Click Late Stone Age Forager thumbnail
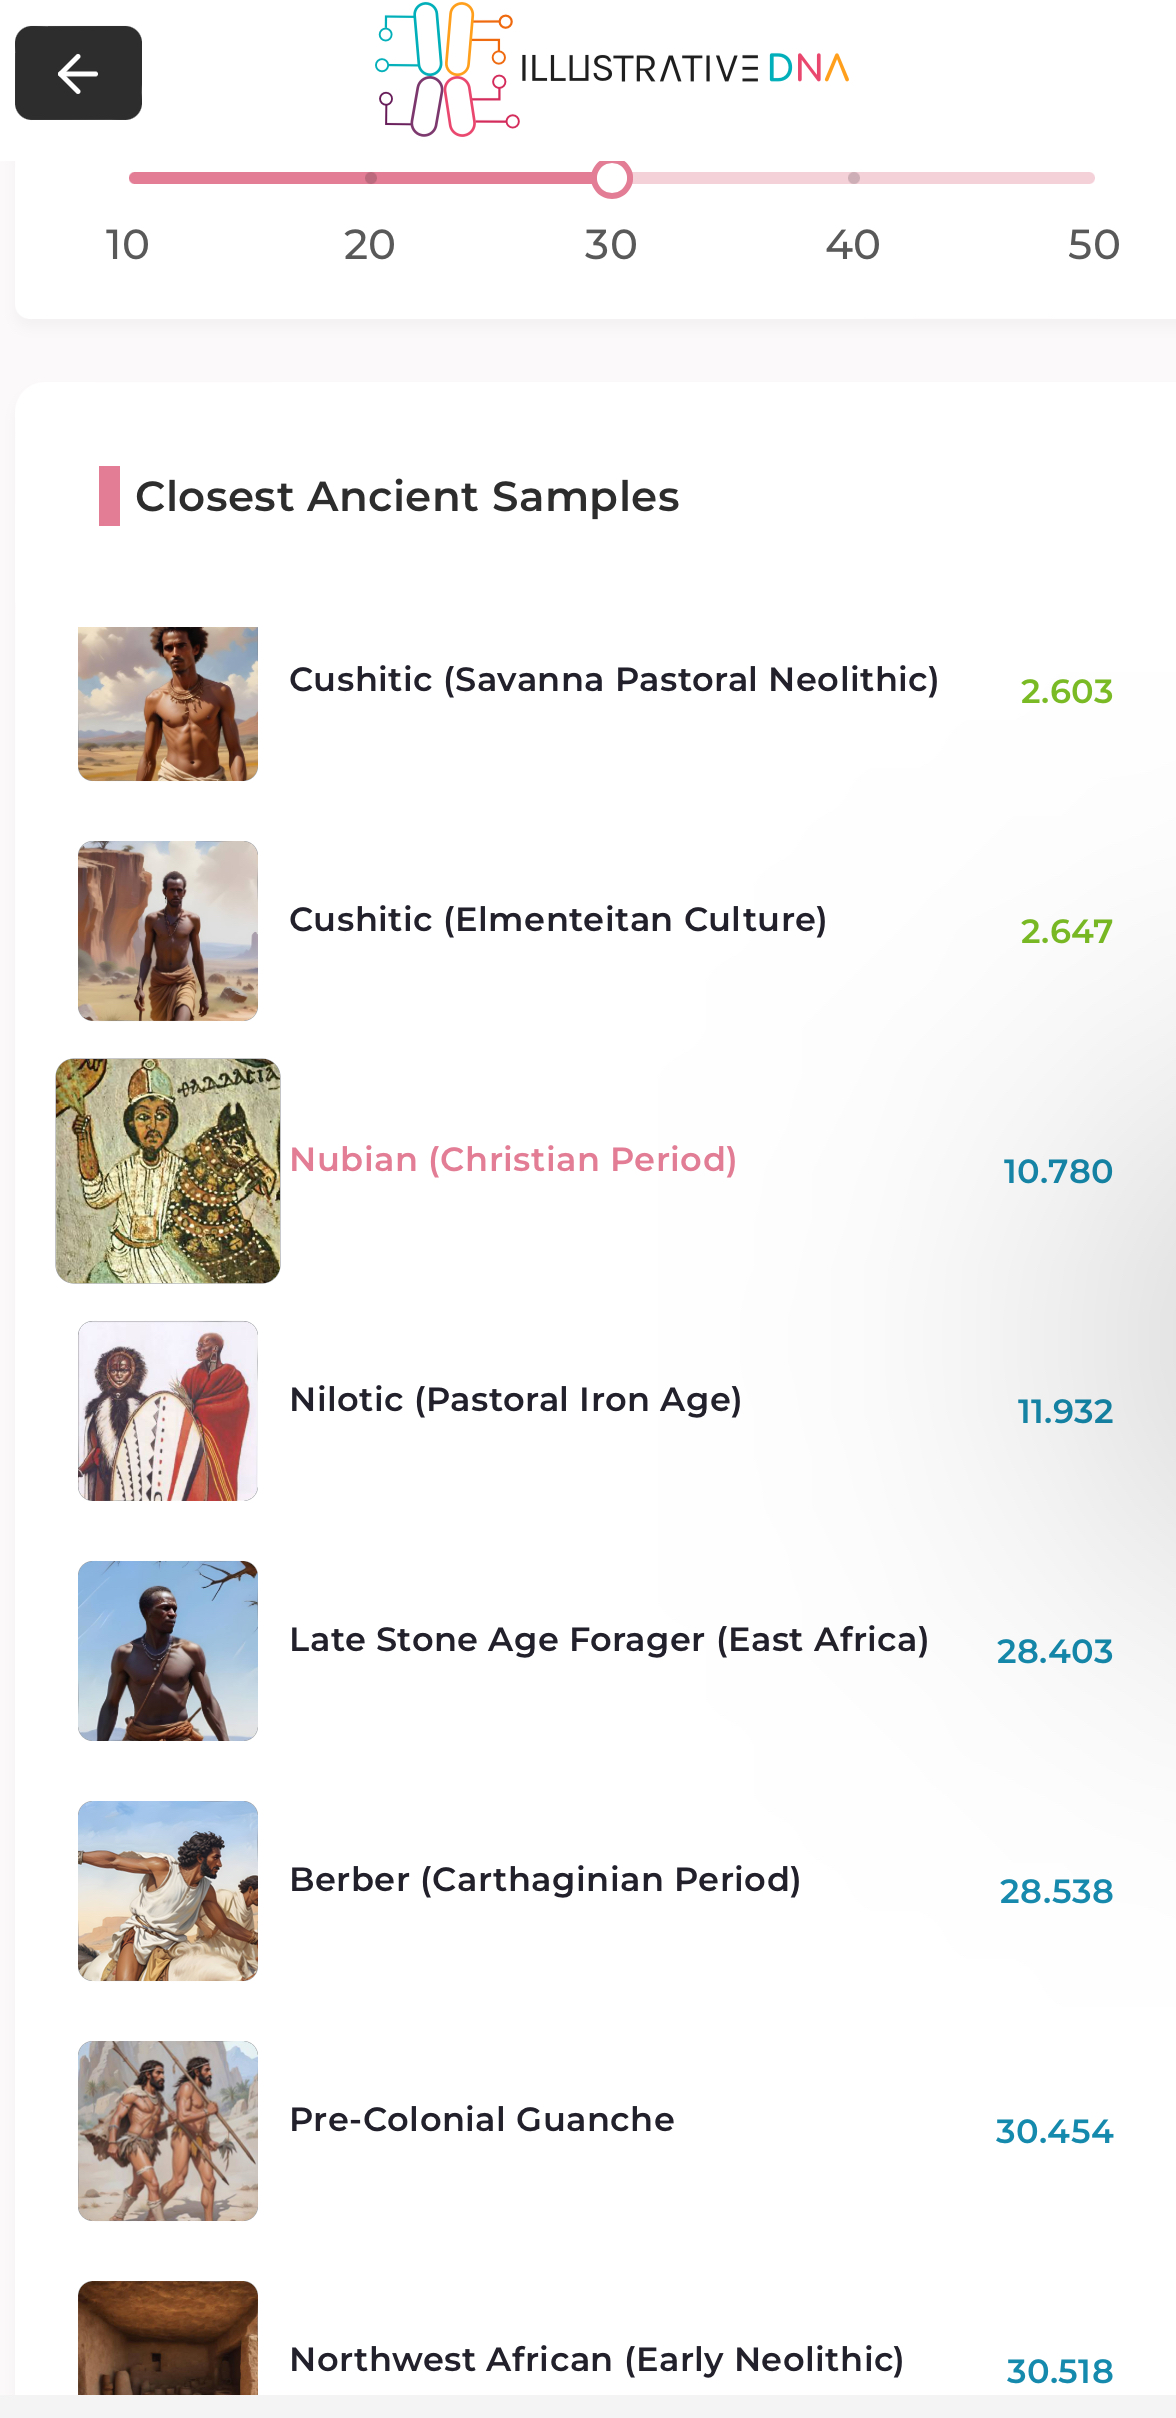 pos(168,1651)
